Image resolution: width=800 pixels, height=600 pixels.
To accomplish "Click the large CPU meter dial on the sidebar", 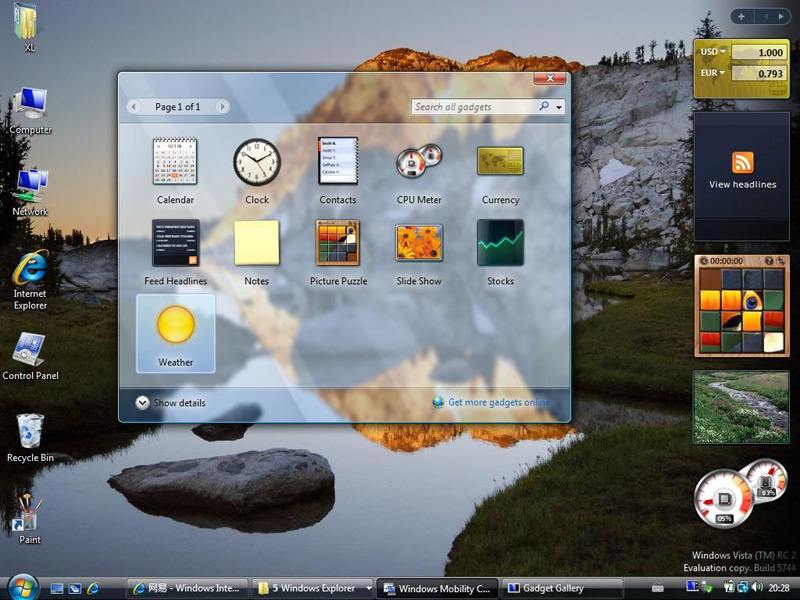I will 723,498.
